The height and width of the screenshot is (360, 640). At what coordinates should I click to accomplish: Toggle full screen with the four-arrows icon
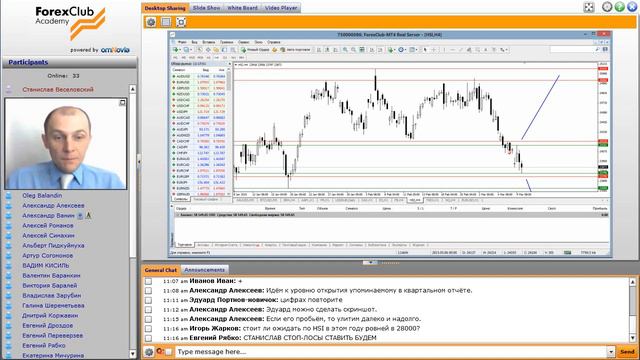(x=589, y=7)
